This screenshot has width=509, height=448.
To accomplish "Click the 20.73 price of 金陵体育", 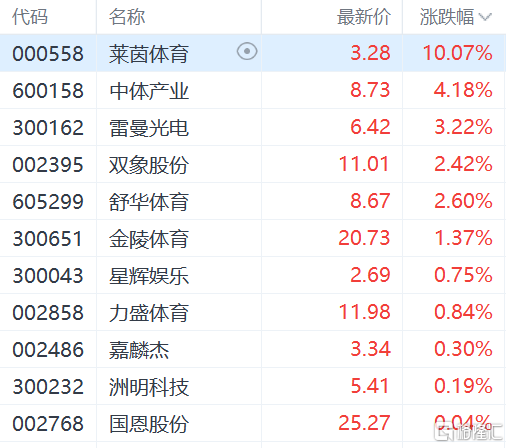I will pos(364,238).
